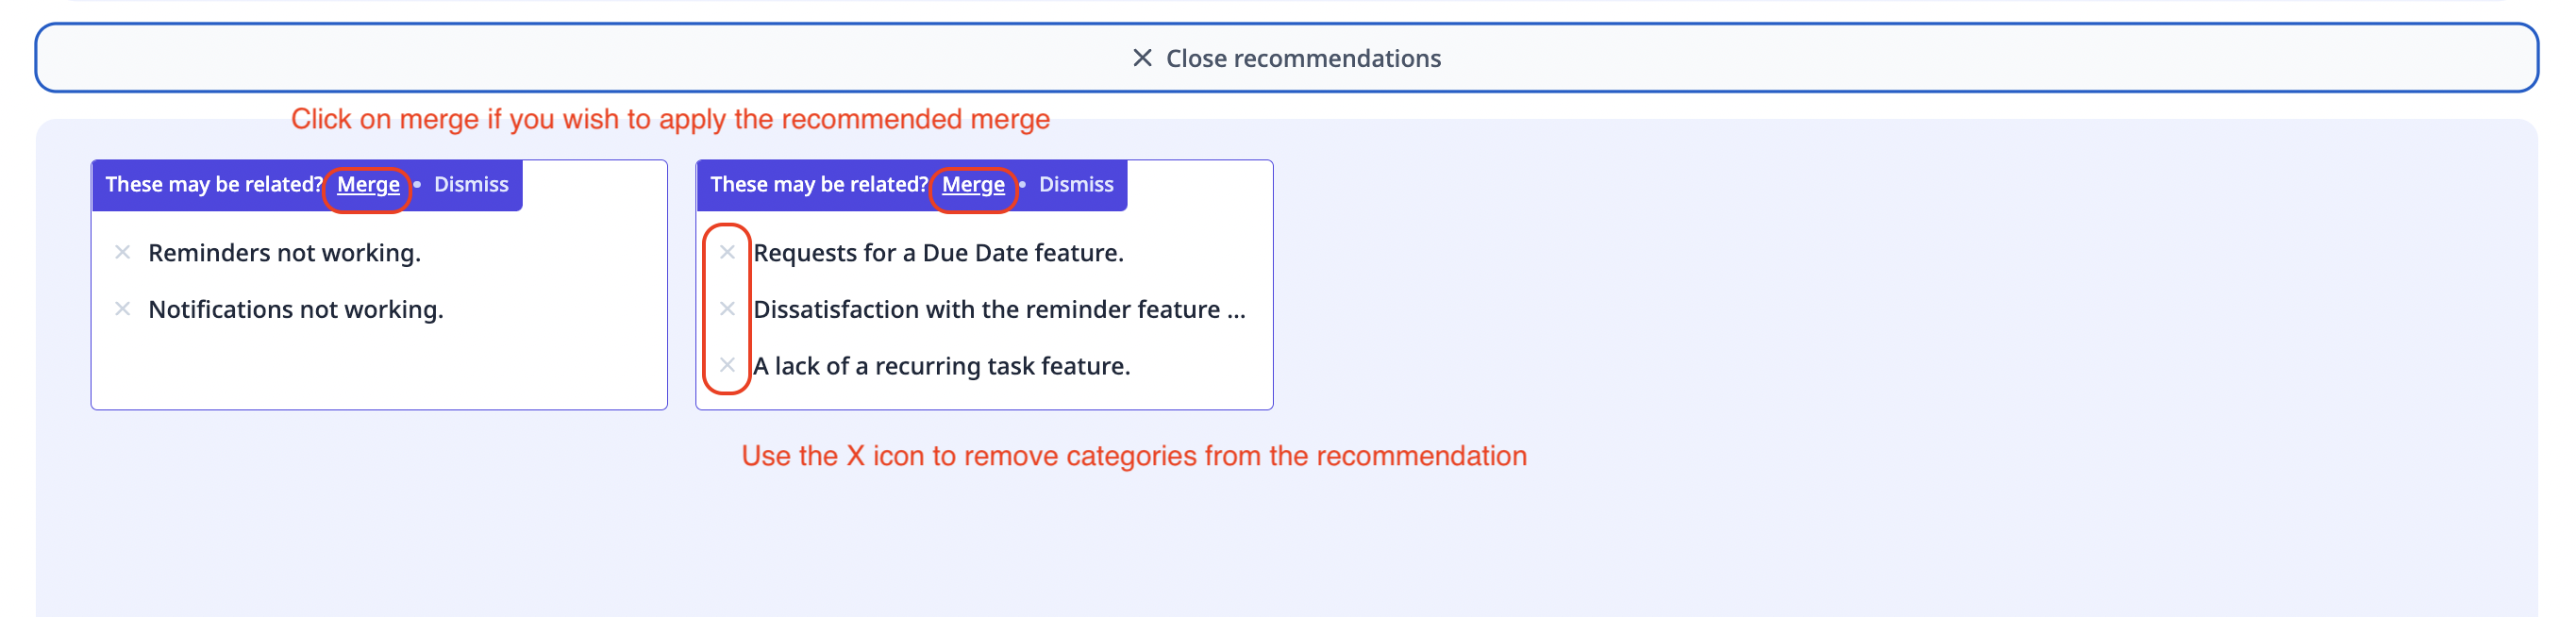Image resolution: width=2576 pixels, height=617 pixels.
Task: Click second card's "These may be related?" header
Action: pos(818,184)
